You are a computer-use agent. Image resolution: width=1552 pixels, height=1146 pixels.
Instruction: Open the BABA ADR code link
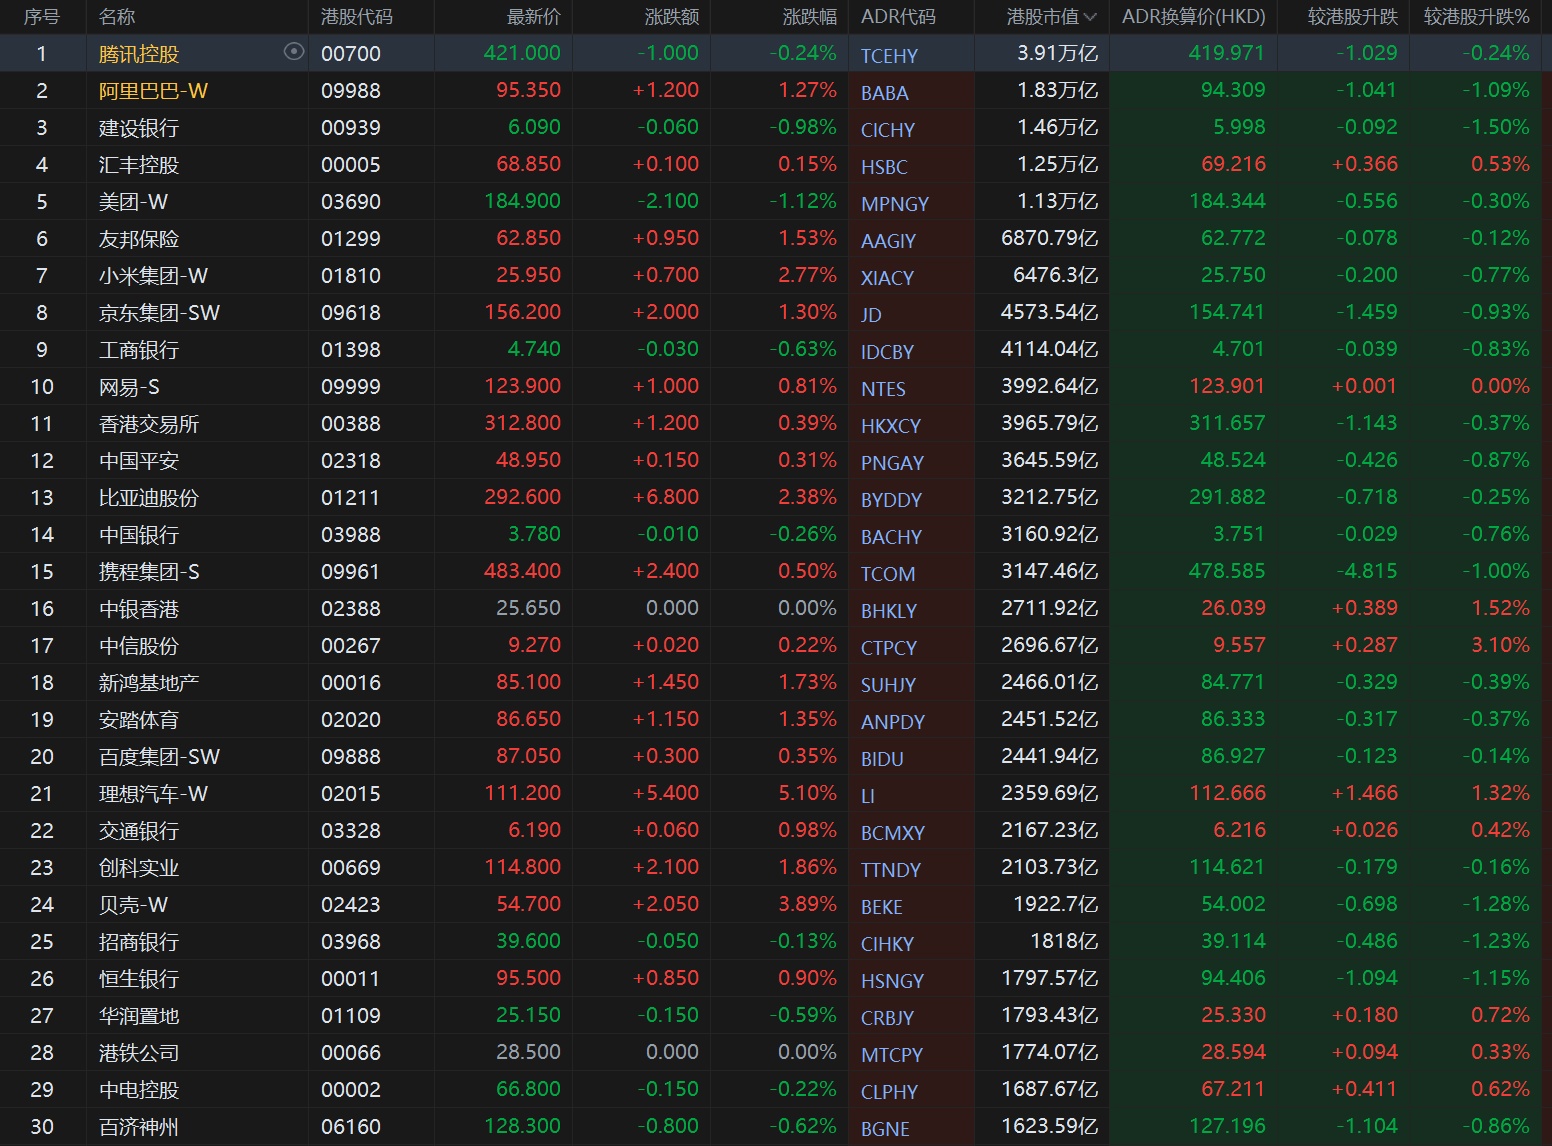click(884, 93)
